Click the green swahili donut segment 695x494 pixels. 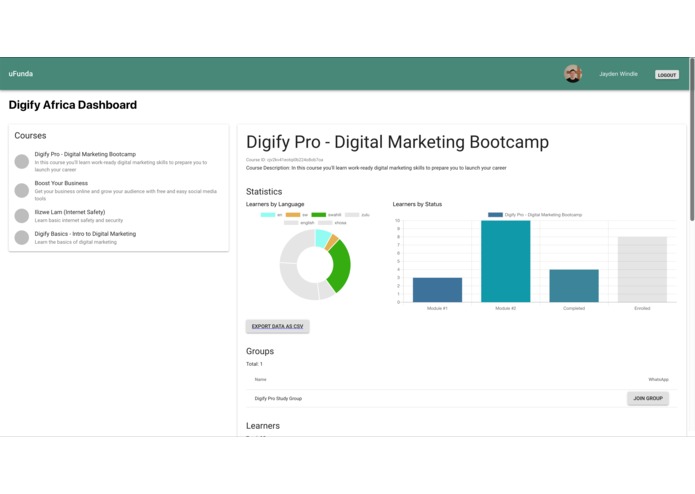click(342, 265)
